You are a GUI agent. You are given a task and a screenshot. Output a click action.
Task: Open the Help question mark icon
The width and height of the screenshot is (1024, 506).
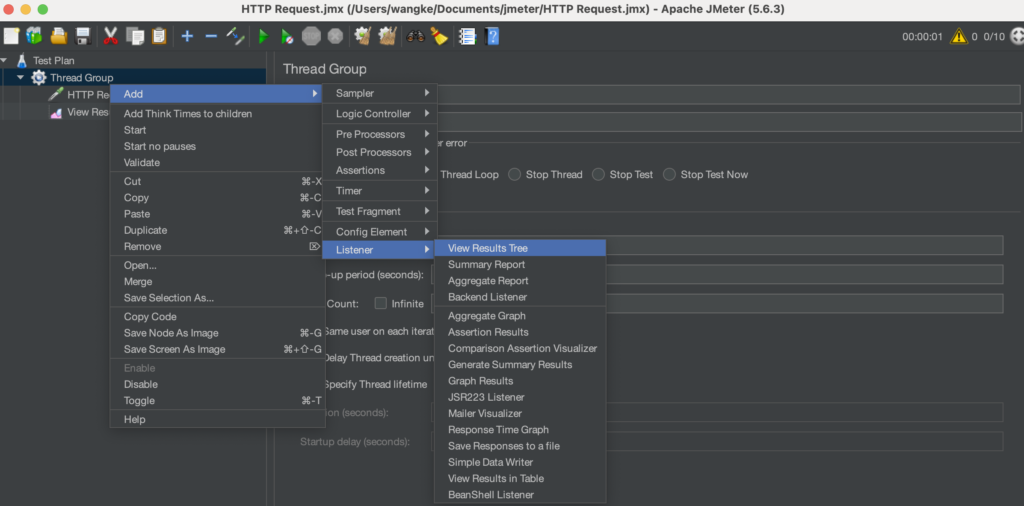point(492,36)
